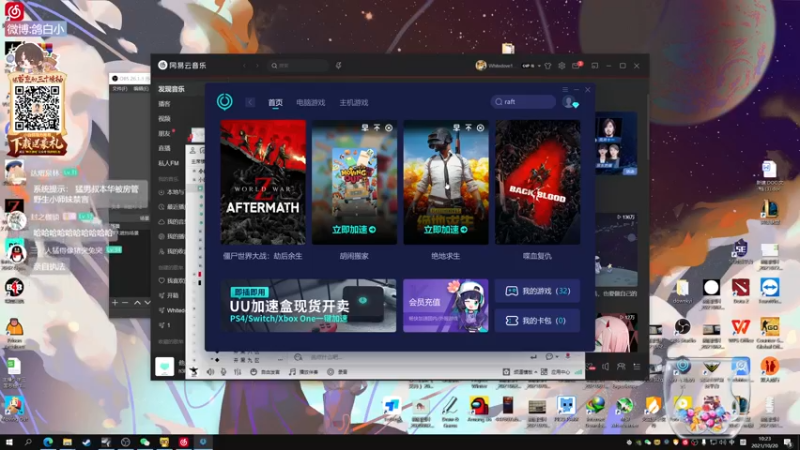800x450 pixels.
Task: Open Steam from the taskbar
Action: click(x=87, y=442)
